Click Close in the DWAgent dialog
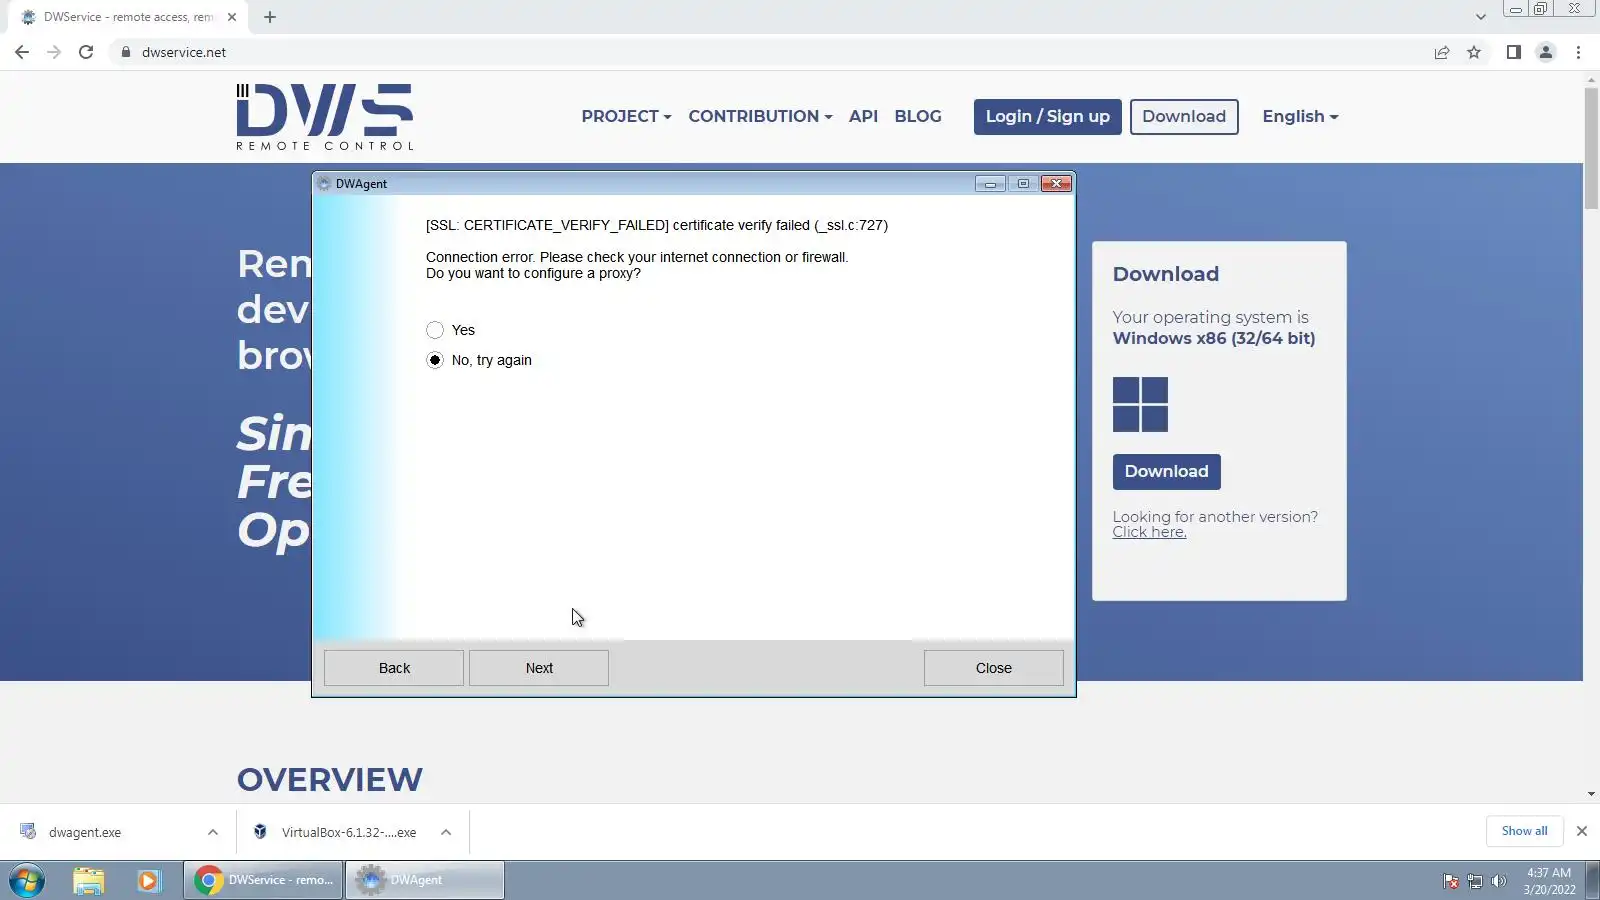The width and height of the screenshot is (1600, 900). point(994,668)
